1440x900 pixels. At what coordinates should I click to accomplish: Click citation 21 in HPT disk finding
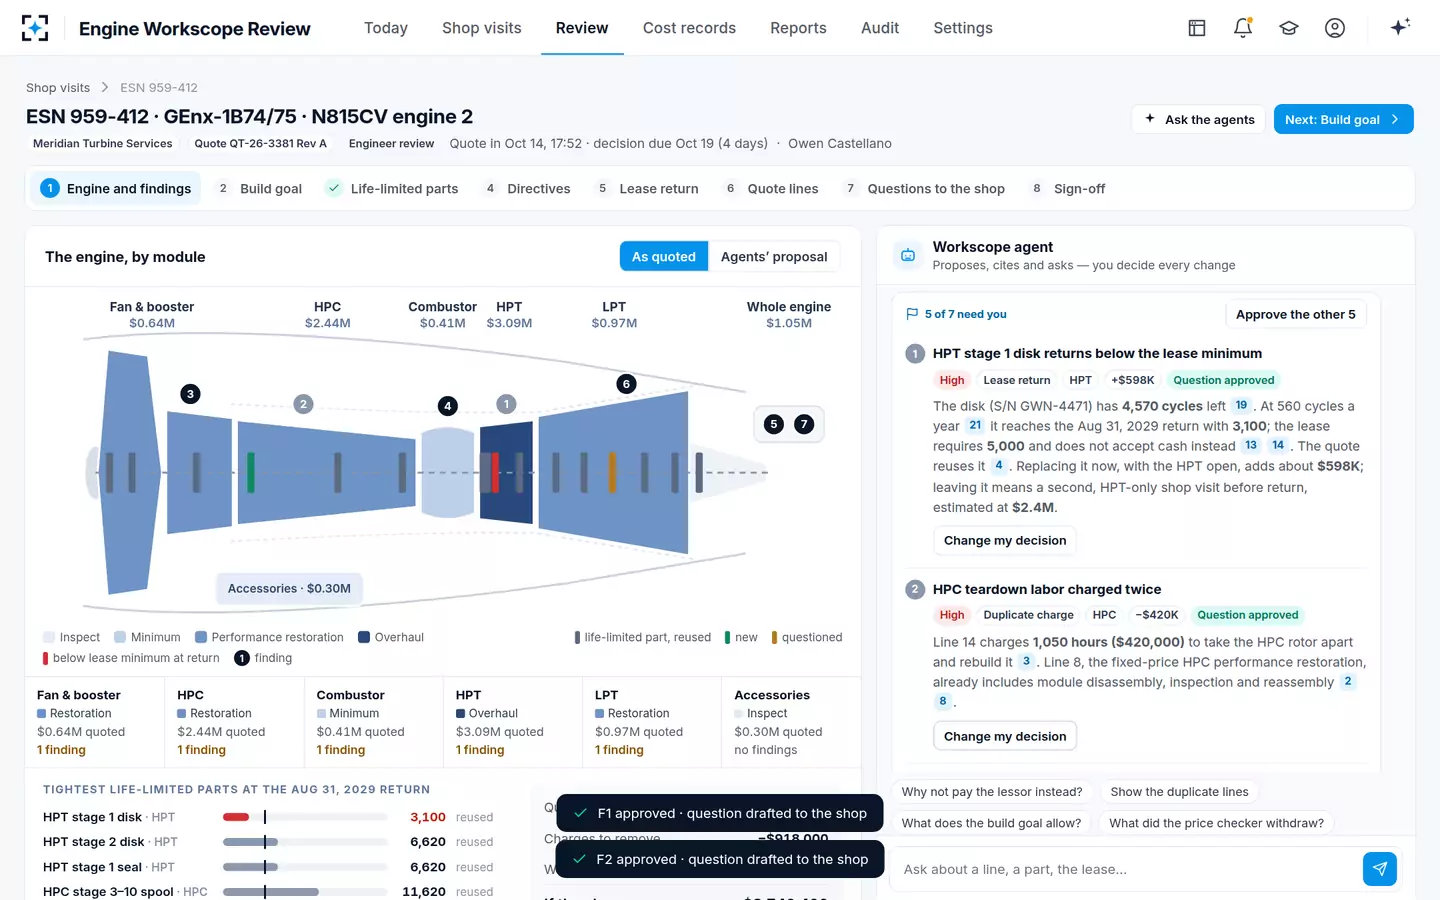tap(975, 425)
